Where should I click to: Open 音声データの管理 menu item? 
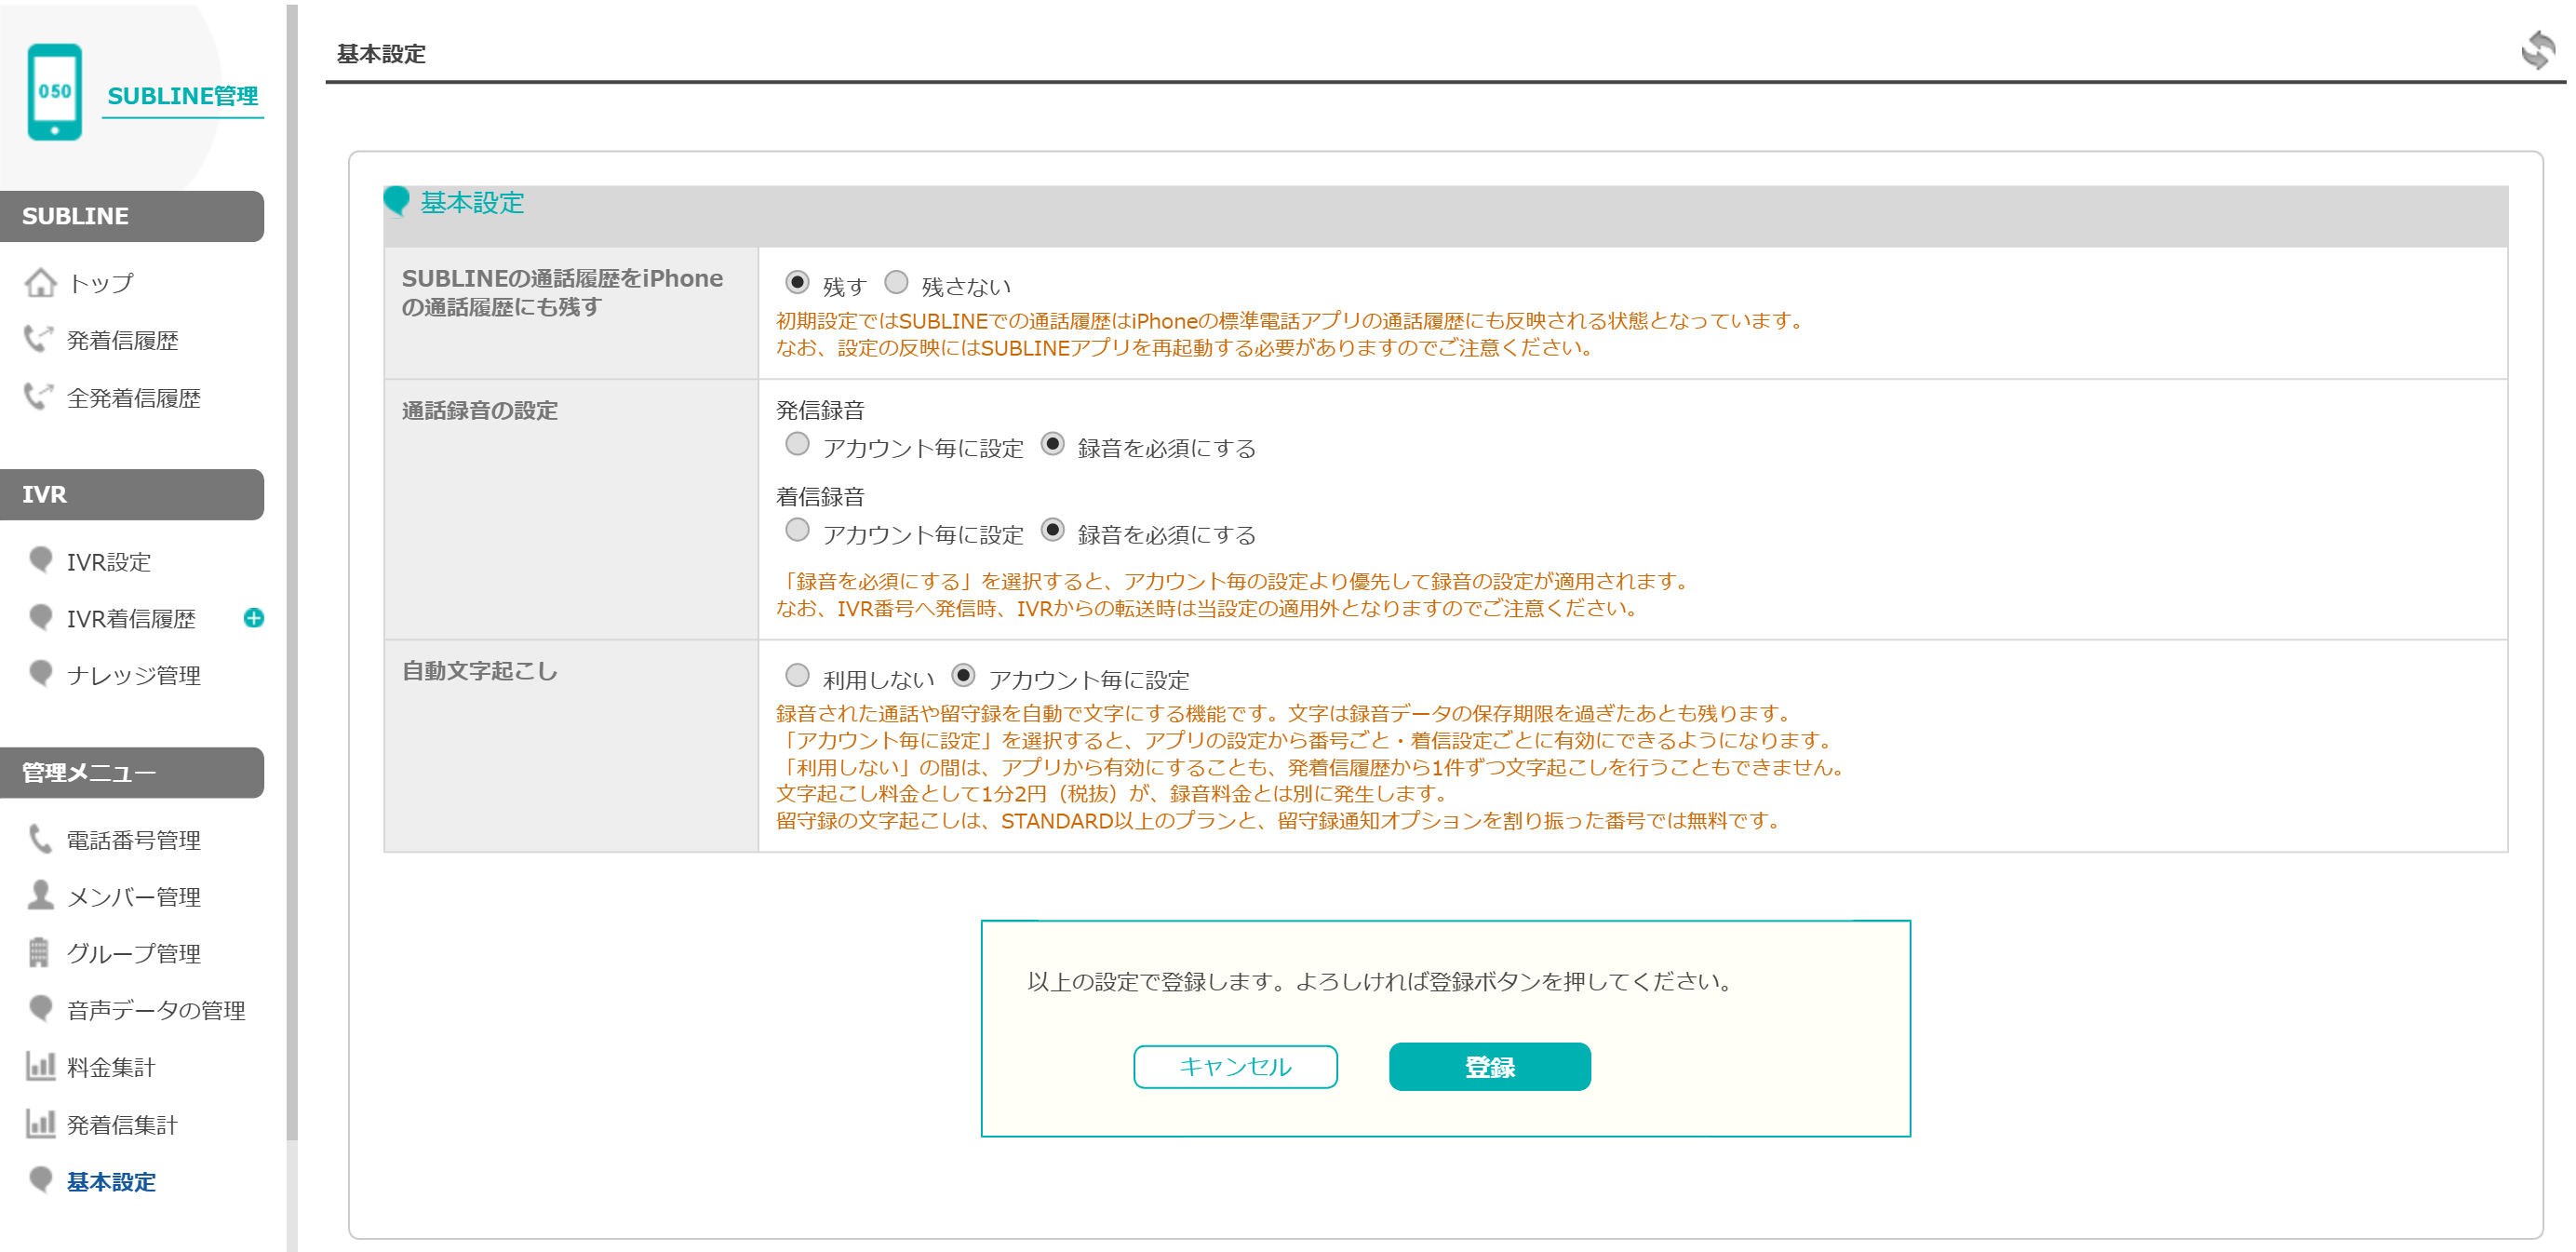[x=155, y=1011]
